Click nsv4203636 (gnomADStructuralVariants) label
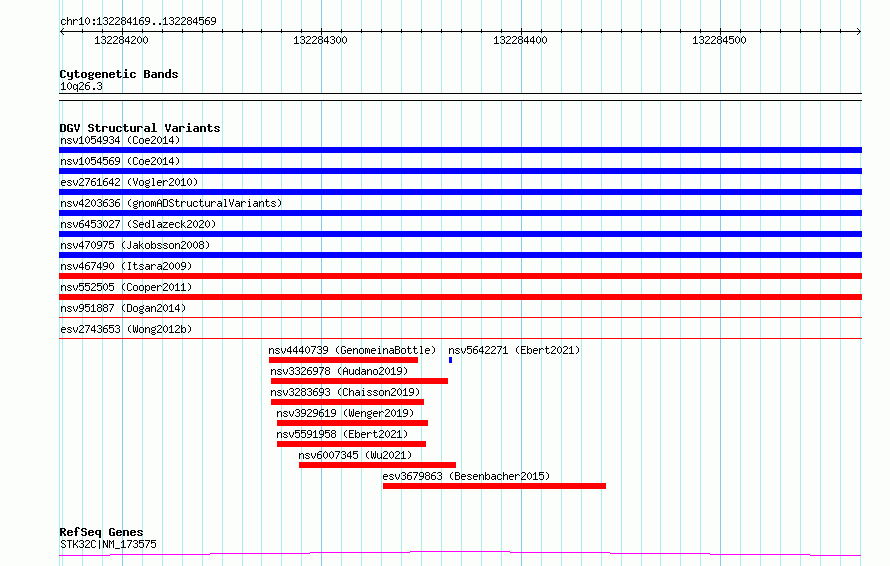Screen dimensions: 890x566 [x=171, y=203]
